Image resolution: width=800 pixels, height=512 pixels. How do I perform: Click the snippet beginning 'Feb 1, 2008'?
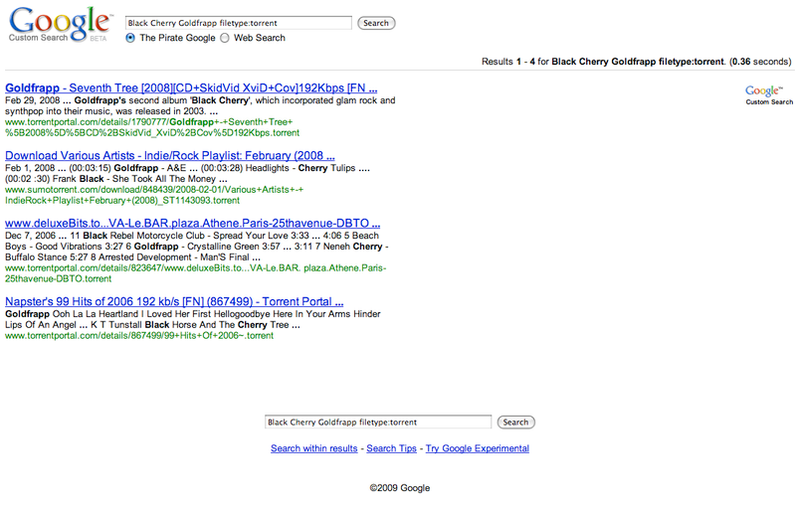(x=187, y=173)
